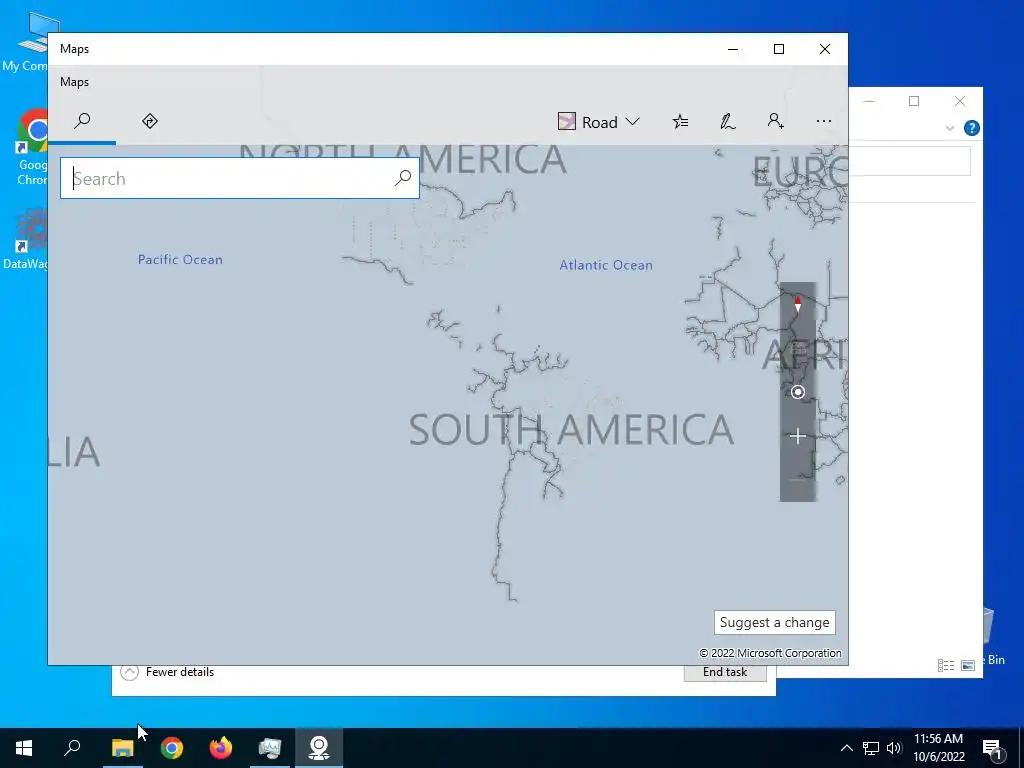This screenshot has width=1024, height=768.
Task: Click the Show my location button
Action: 797,392
